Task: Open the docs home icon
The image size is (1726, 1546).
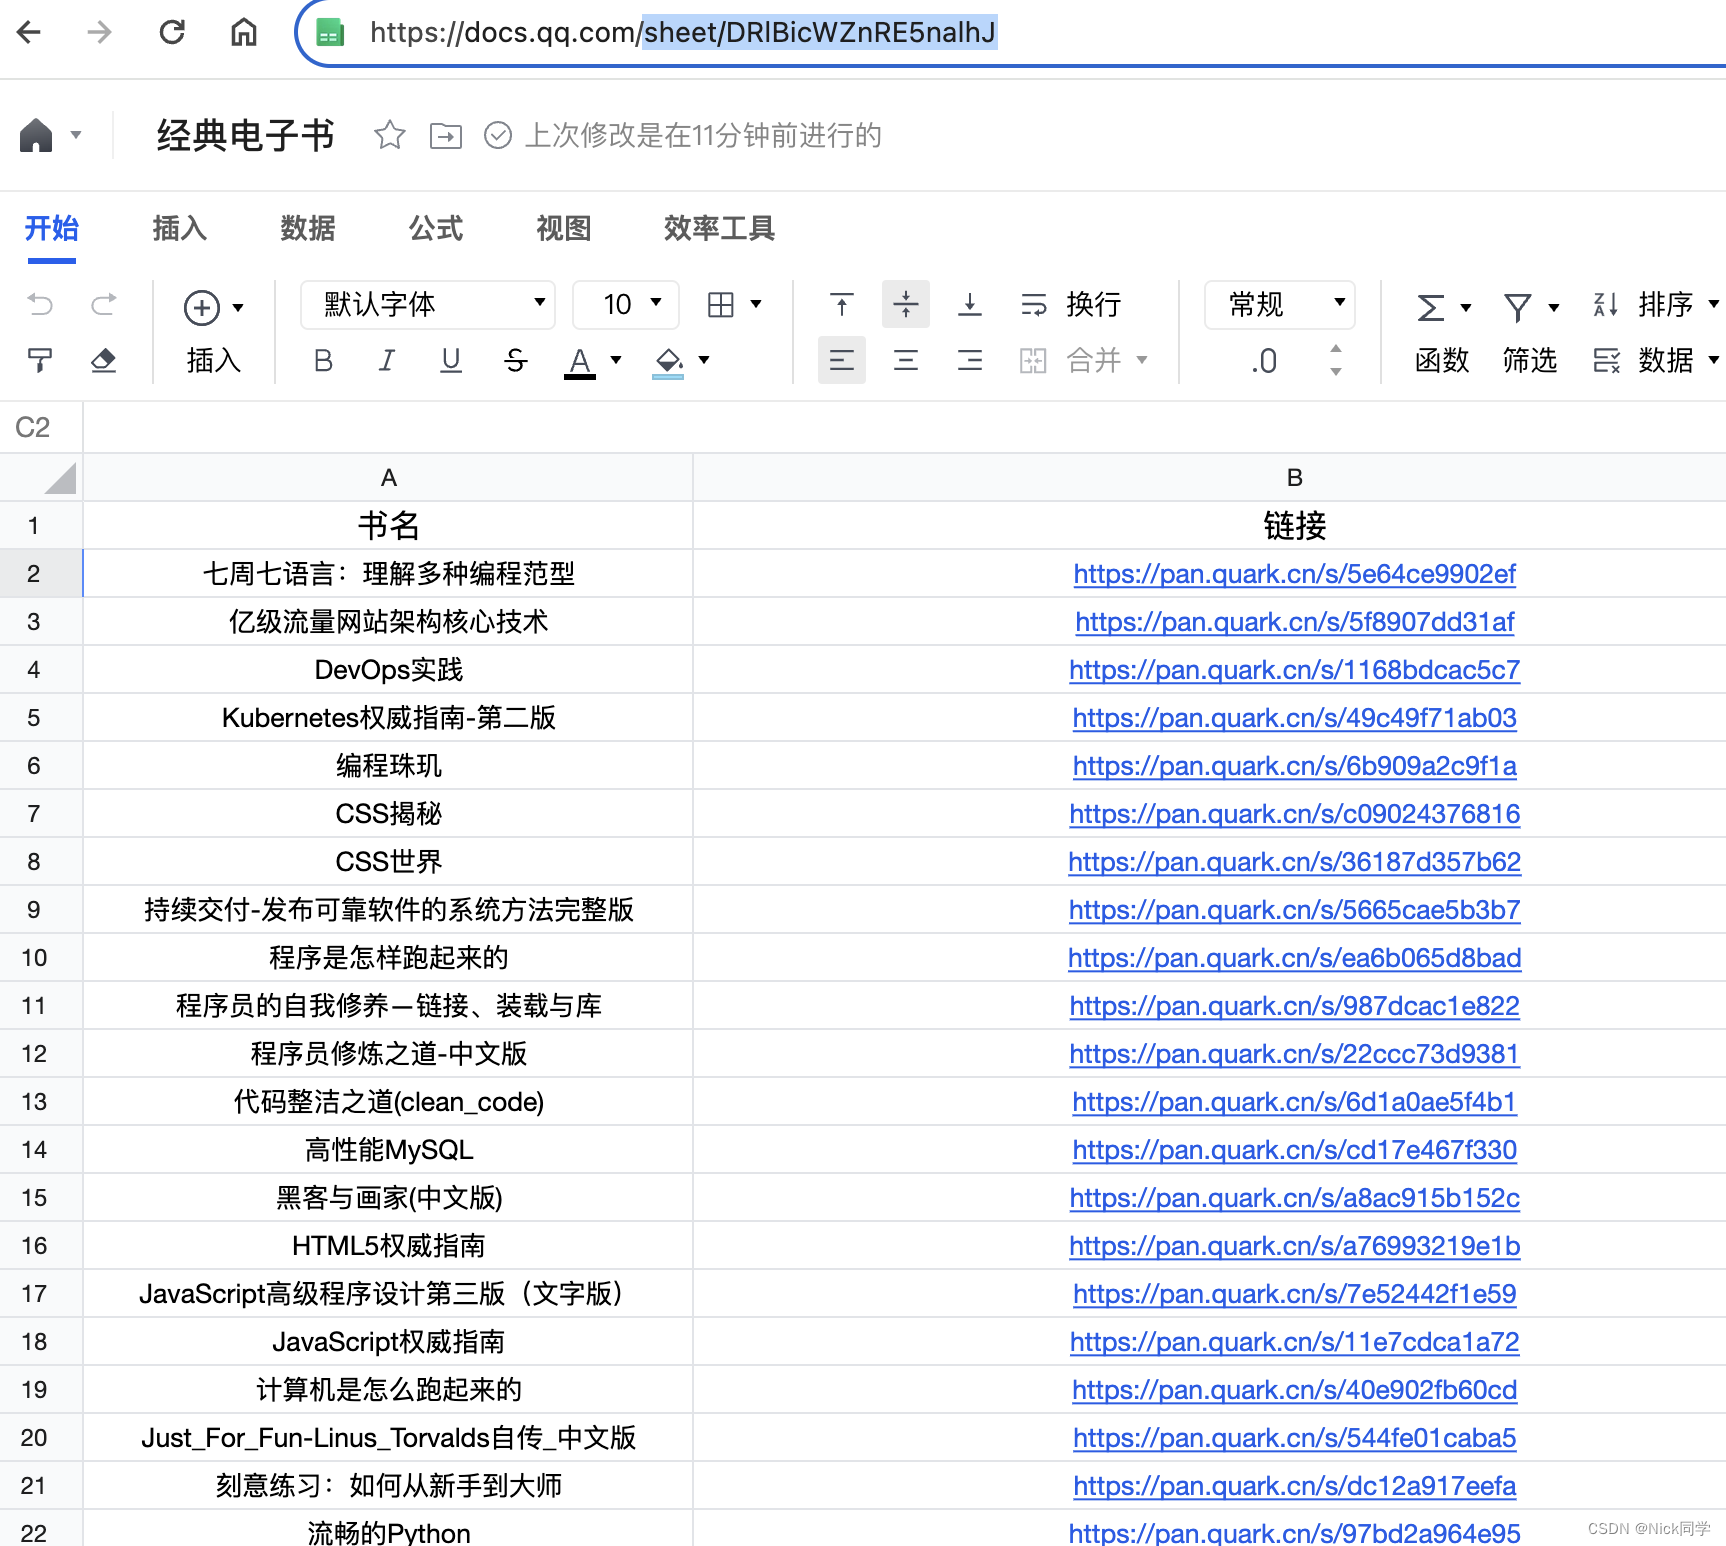Action: click(x=36, y=135)
